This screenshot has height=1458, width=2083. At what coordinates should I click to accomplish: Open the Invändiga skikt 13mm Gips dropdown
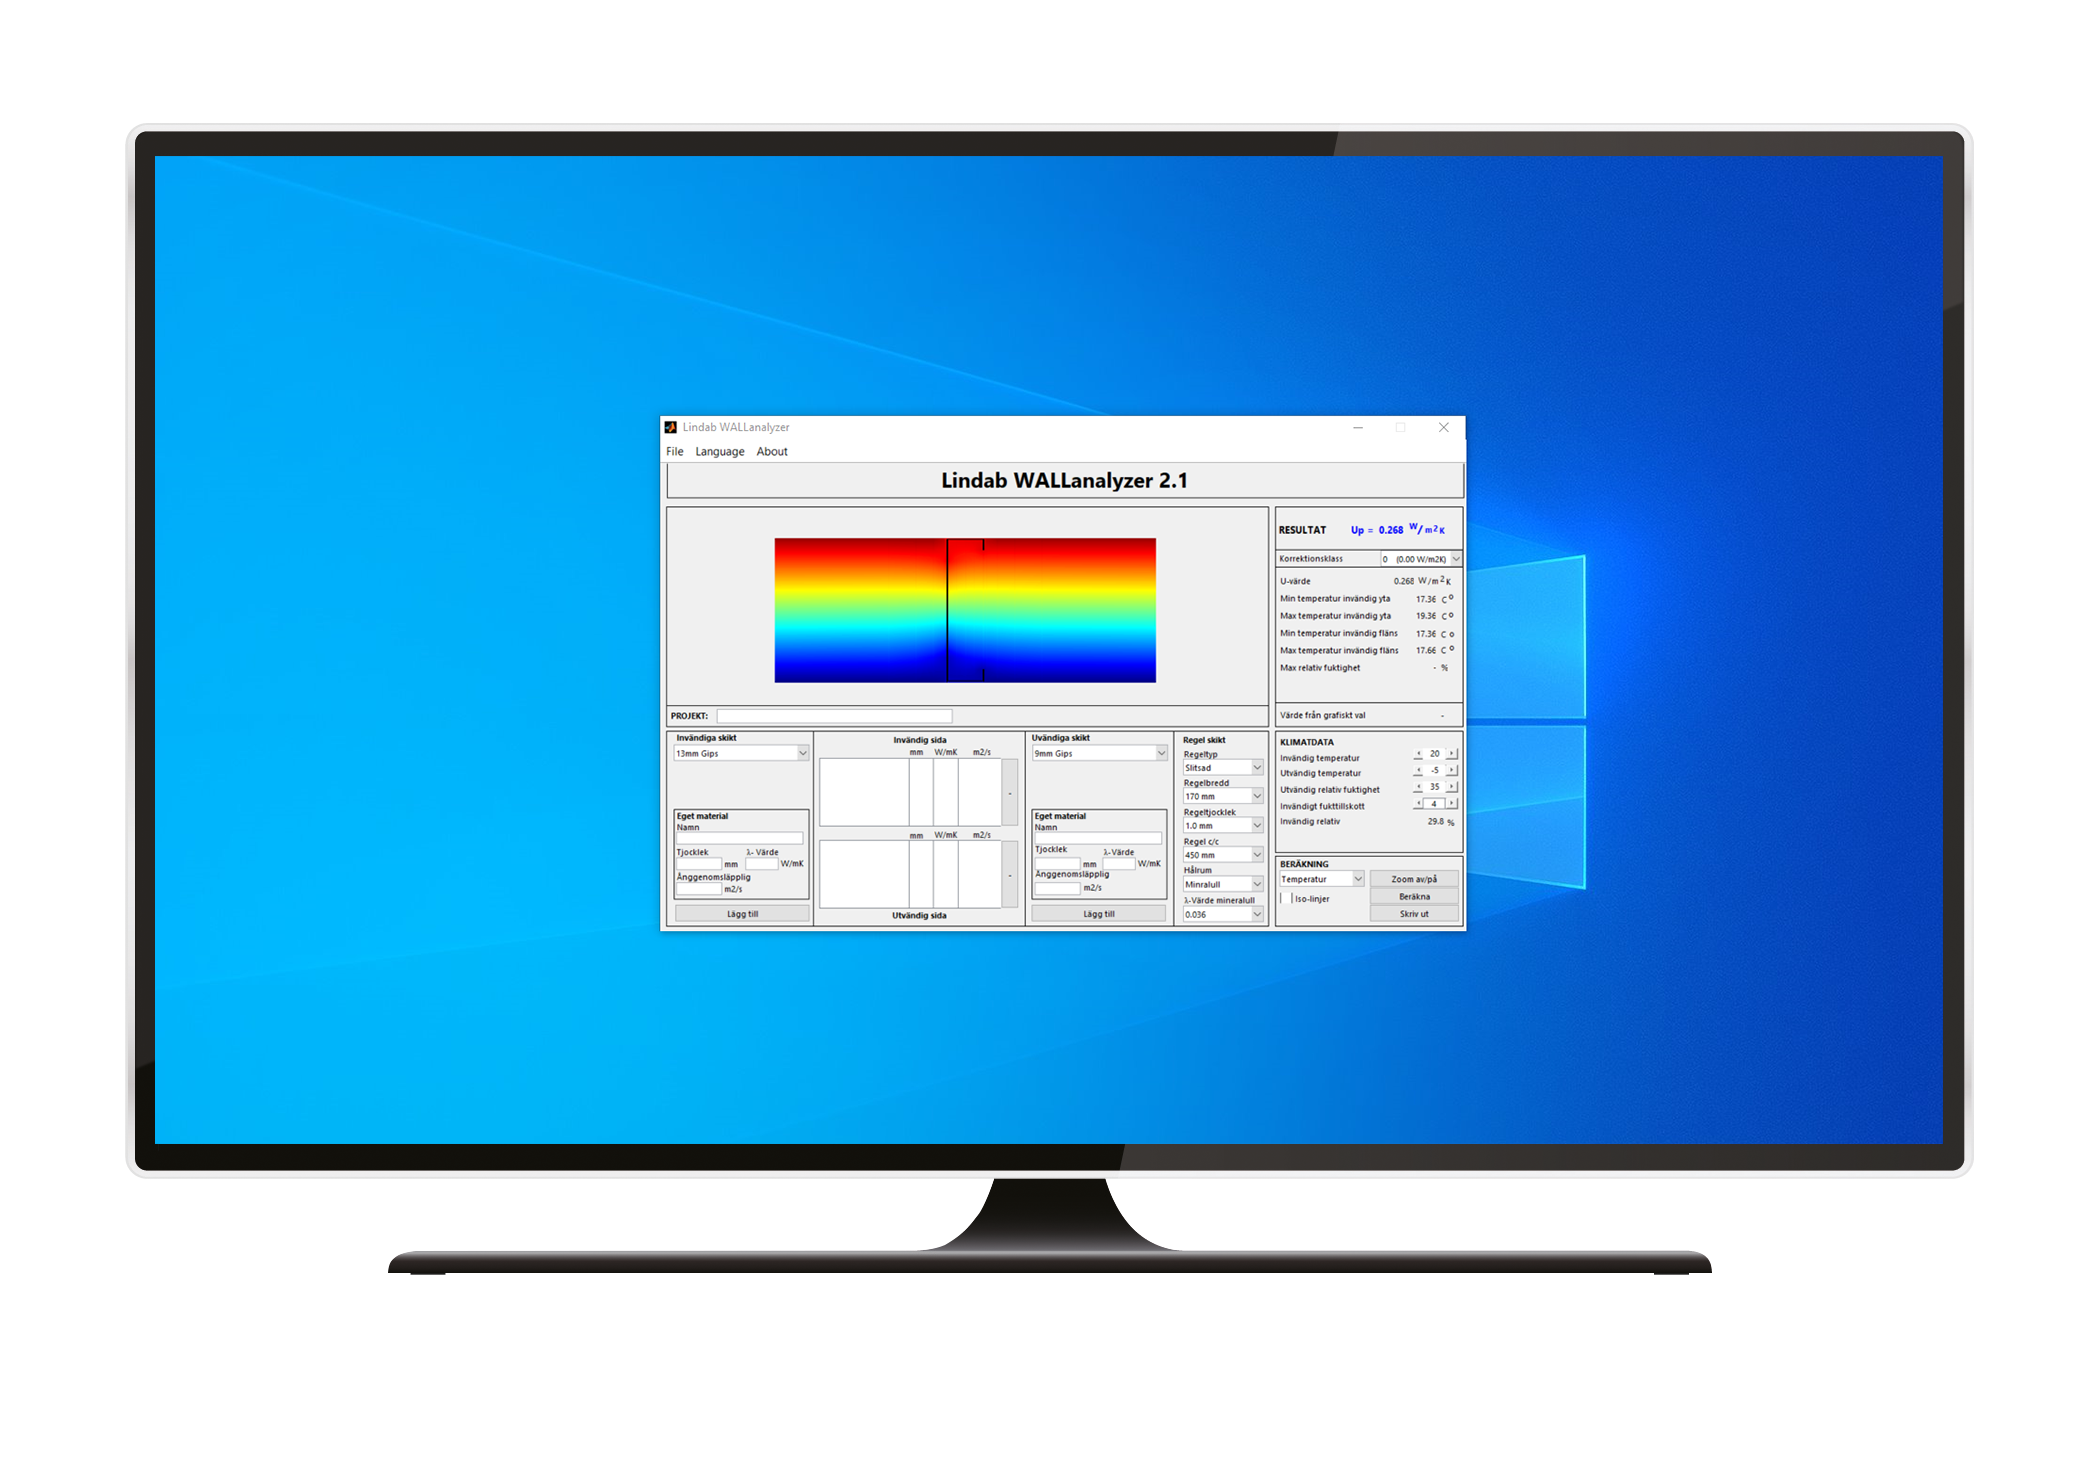[x=802, y=753]
